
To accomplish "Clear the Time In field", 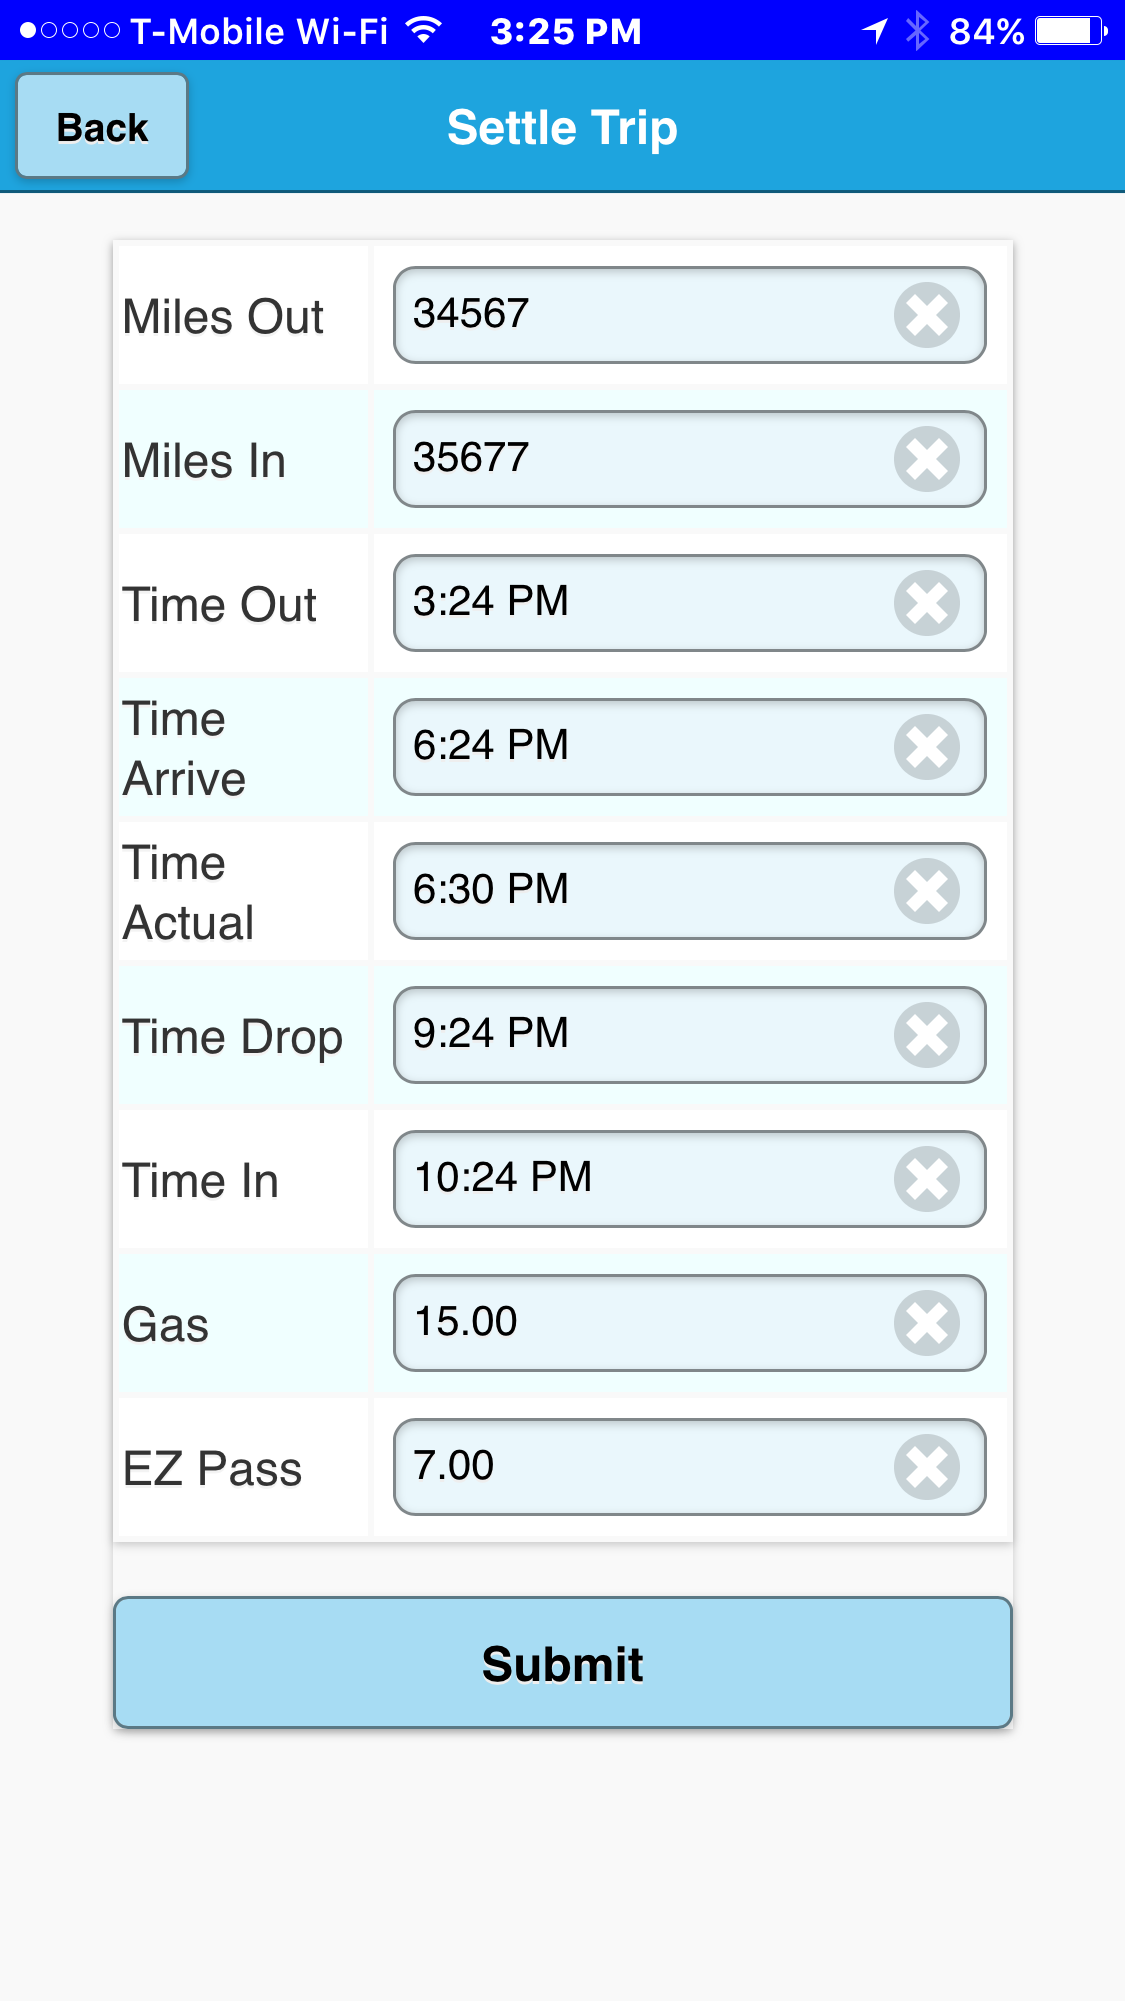I will 927,1179.
